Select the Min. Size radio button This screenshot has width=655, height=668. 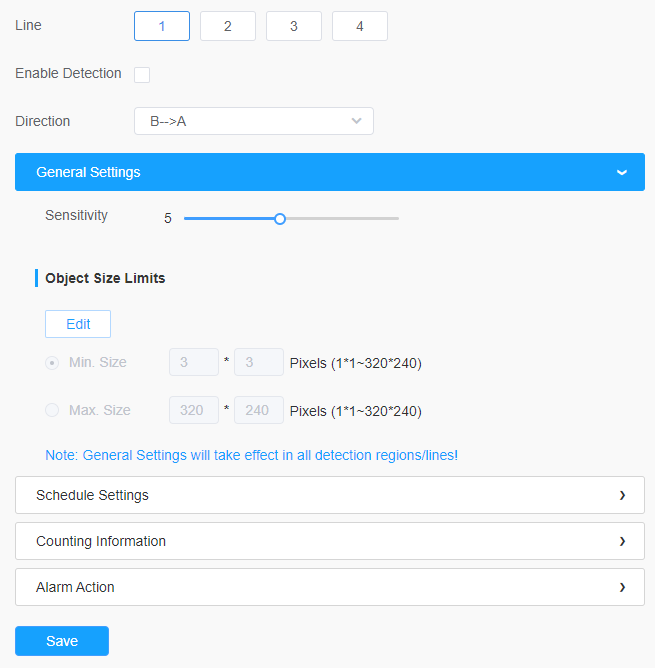(52, 363)
